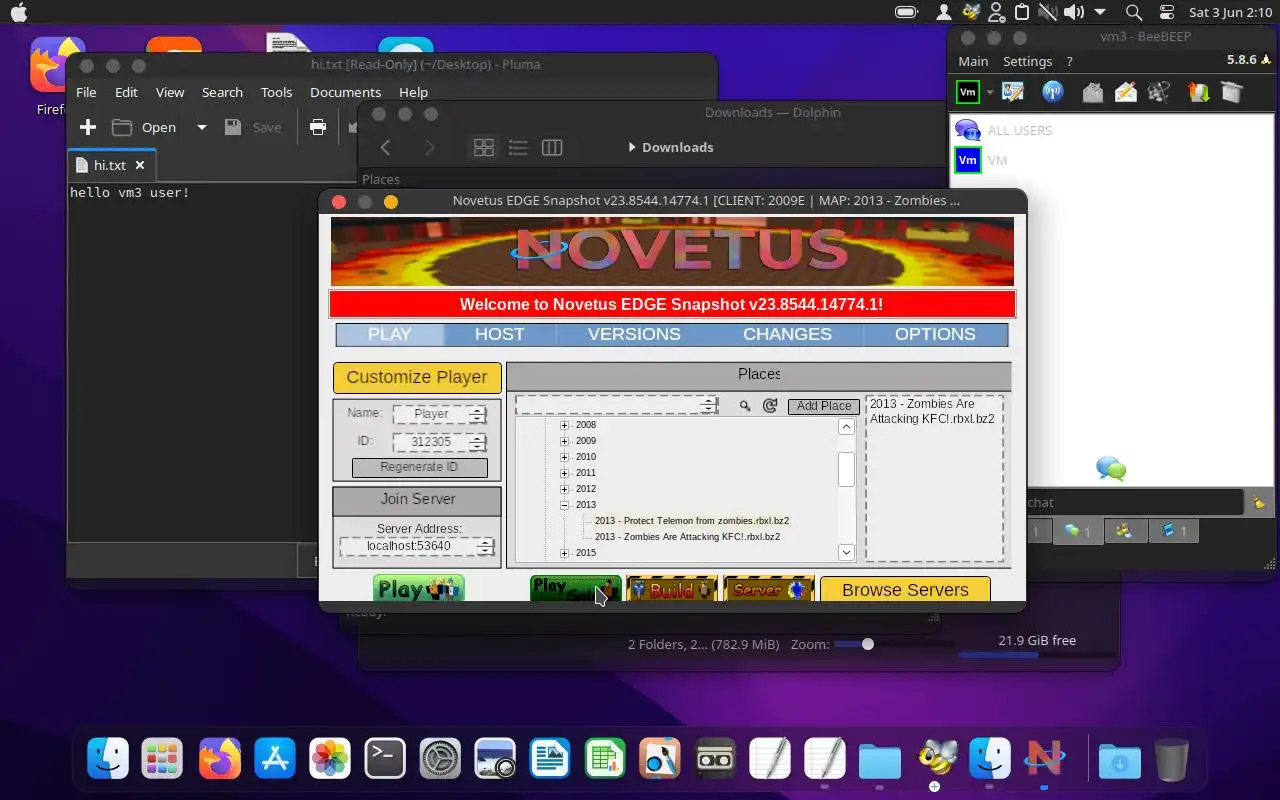Click Dolphin details list view button
This screenshot has width=1280, height=800.
coord(518,147)
